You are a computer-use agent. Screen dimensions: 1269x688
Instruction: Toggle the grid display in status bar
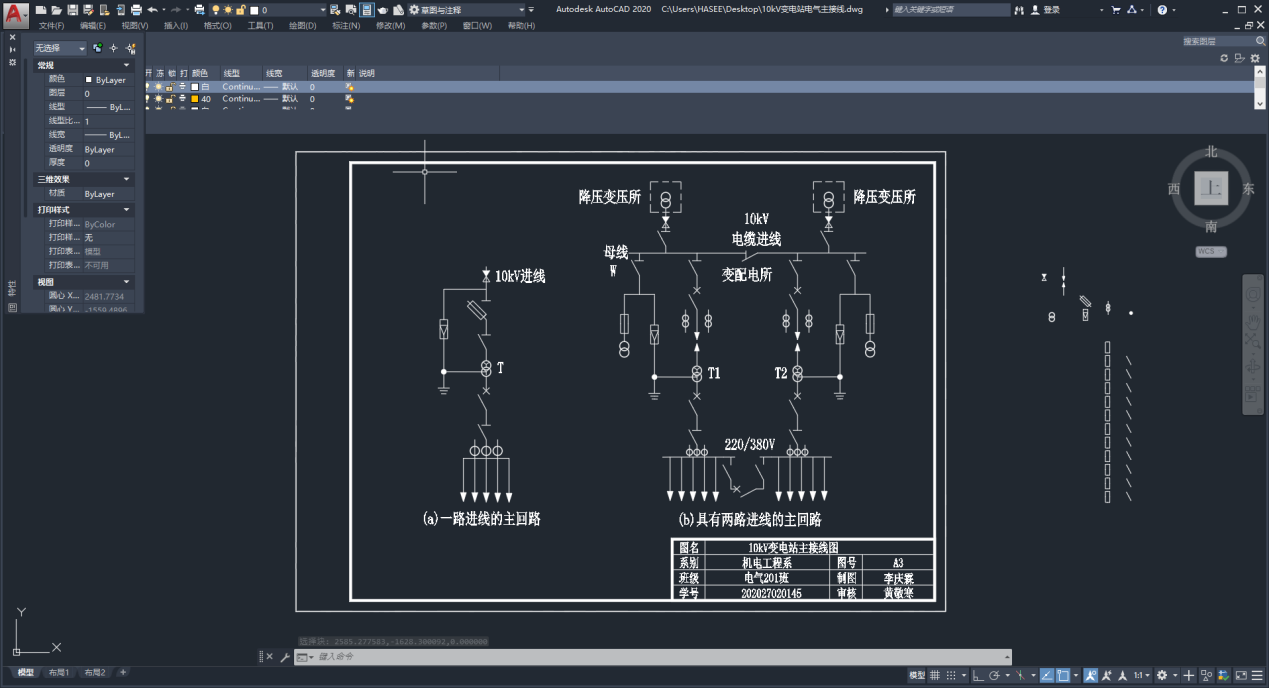(x=934, y=676)
